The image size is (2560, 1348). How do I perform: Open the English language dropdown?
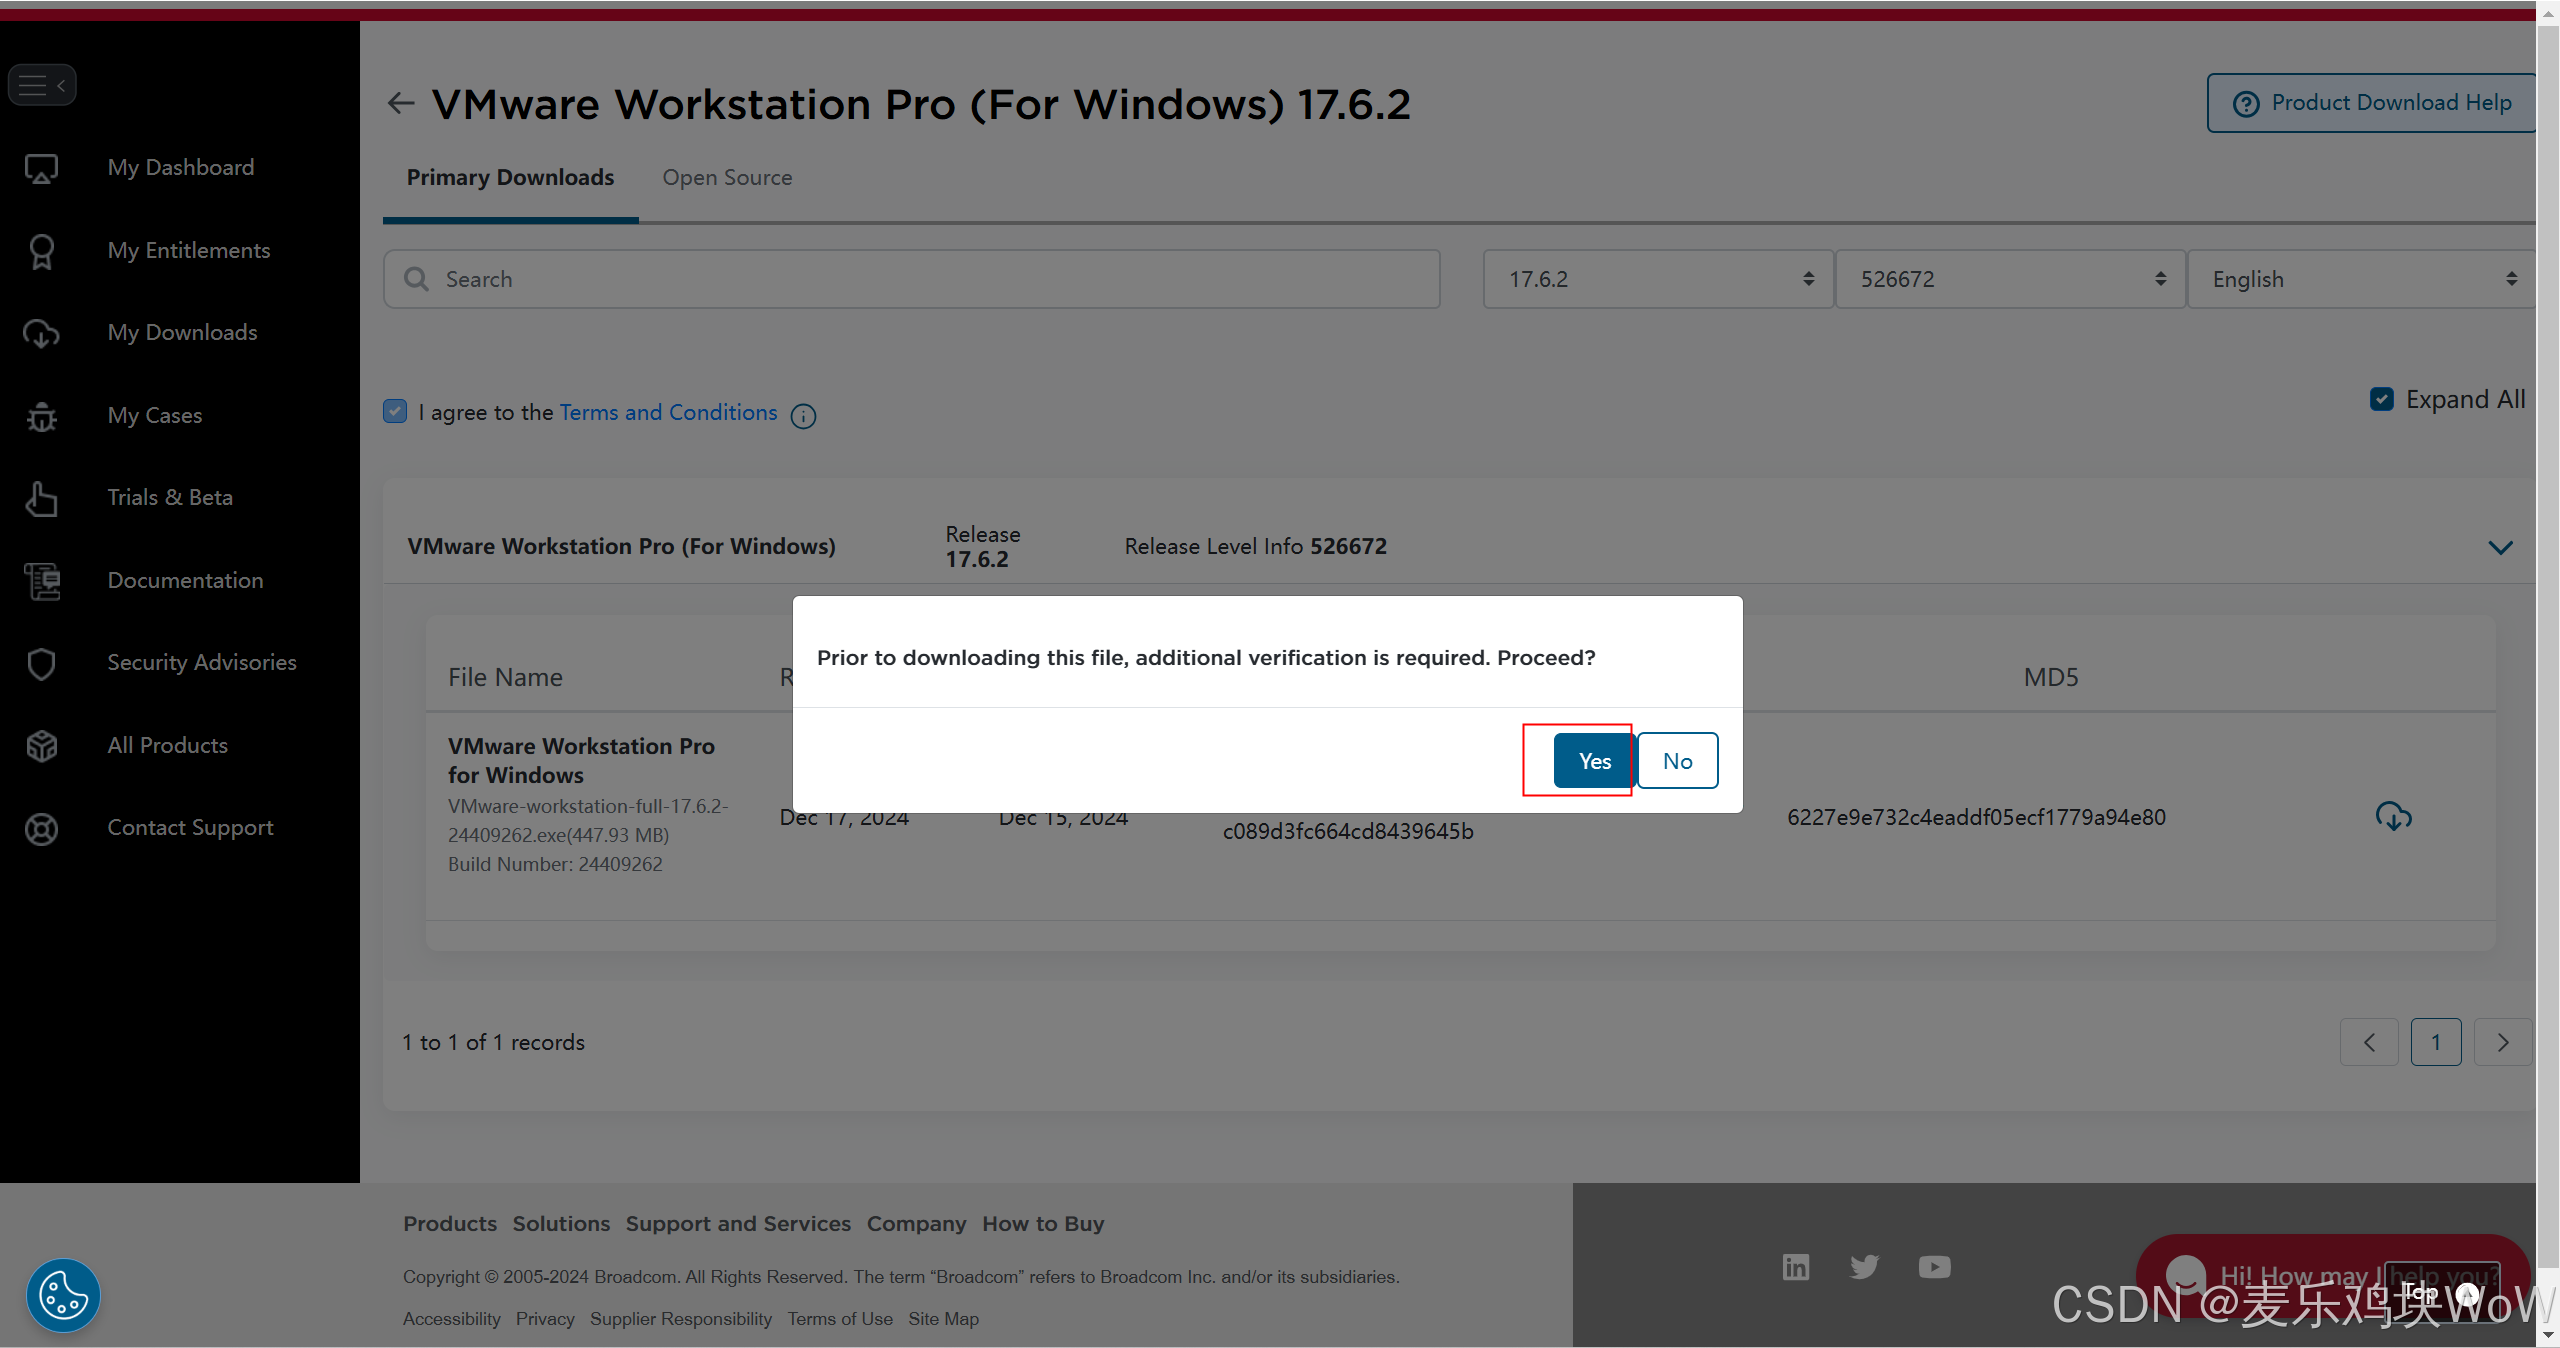pos(2362,279)
